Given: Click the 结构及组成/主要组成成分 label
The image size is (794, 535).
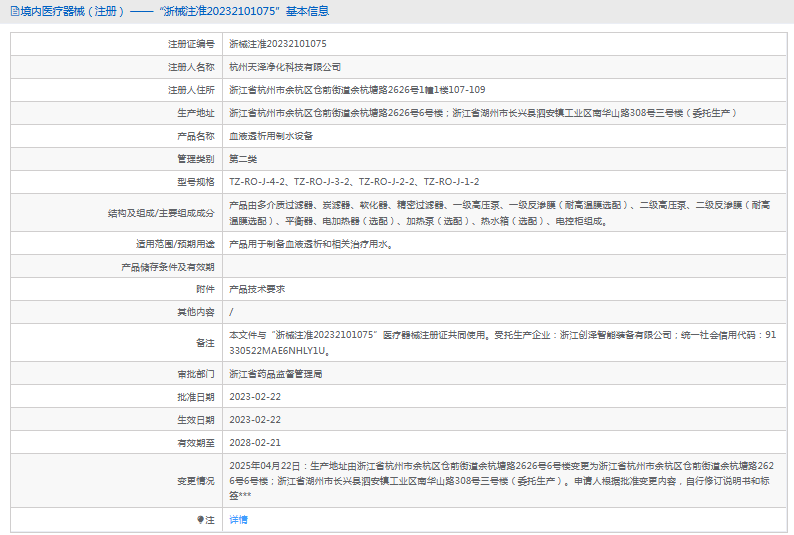Looking at the screenshot, I should [161, 213].
